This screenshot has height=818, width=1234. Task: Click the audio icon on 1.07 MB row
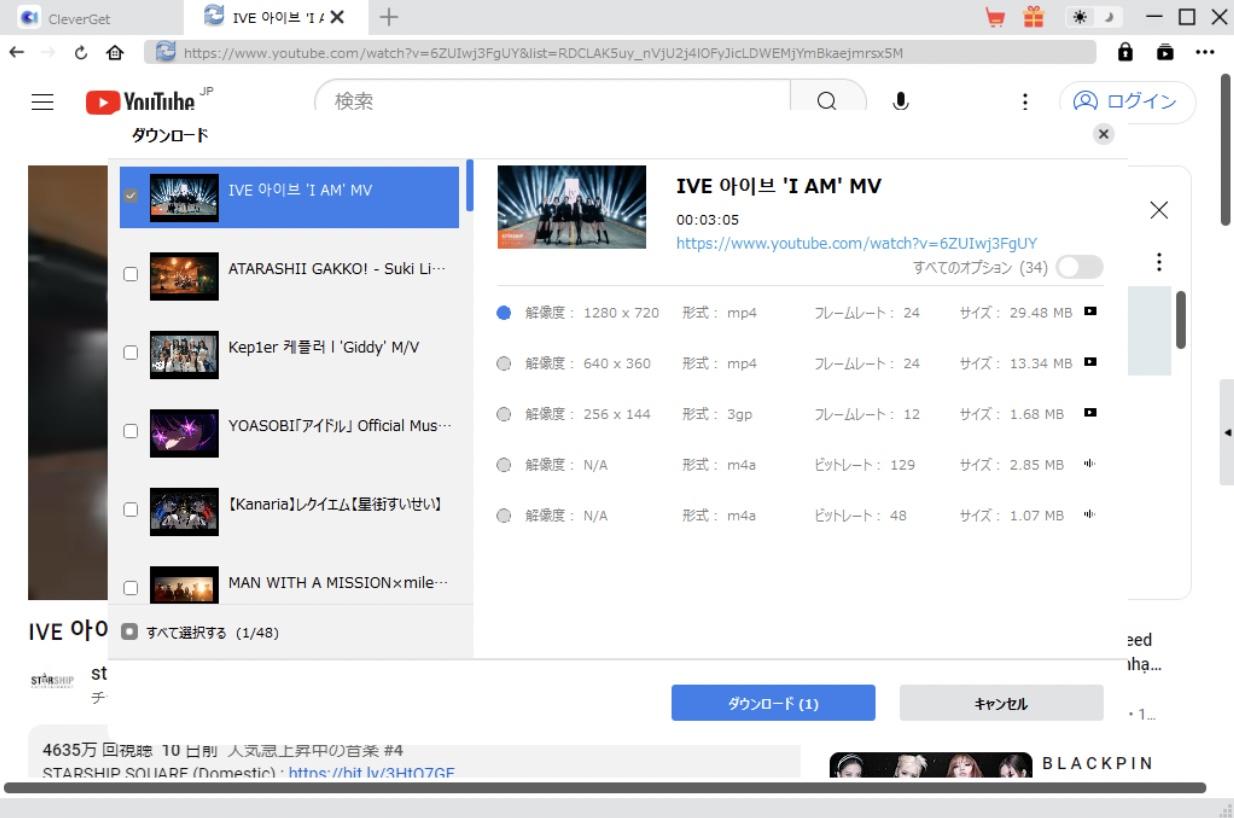click(x=1090, y=515)
